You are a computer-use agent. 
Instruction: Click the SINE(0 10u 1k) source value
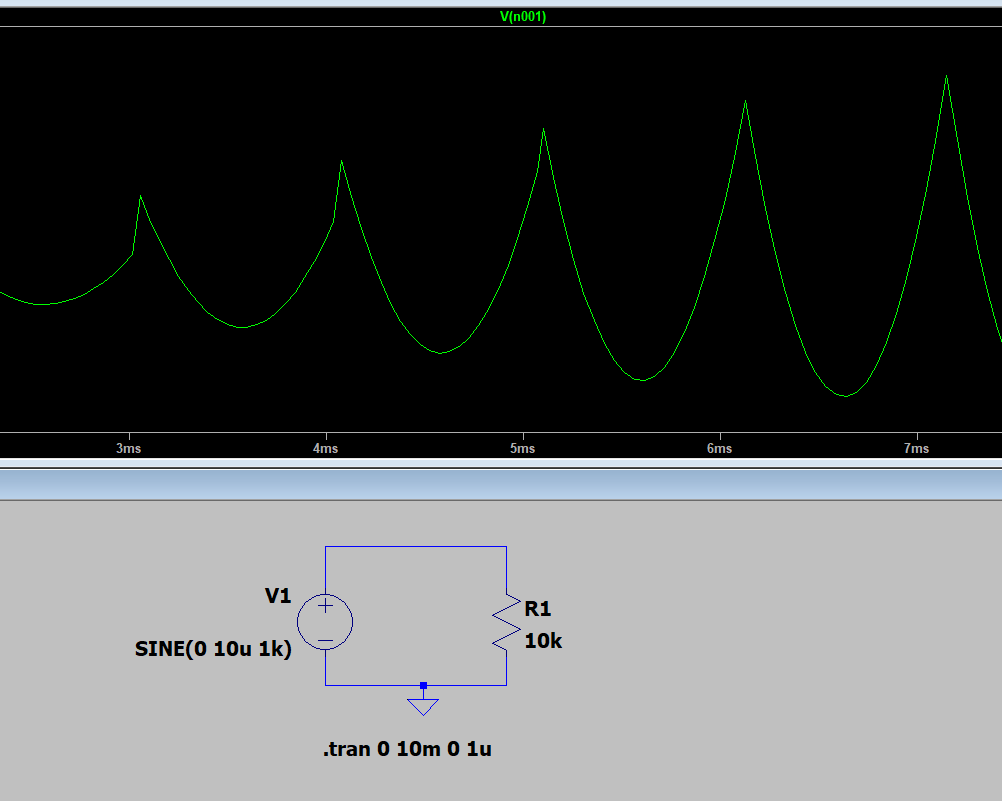coord(213,649)
